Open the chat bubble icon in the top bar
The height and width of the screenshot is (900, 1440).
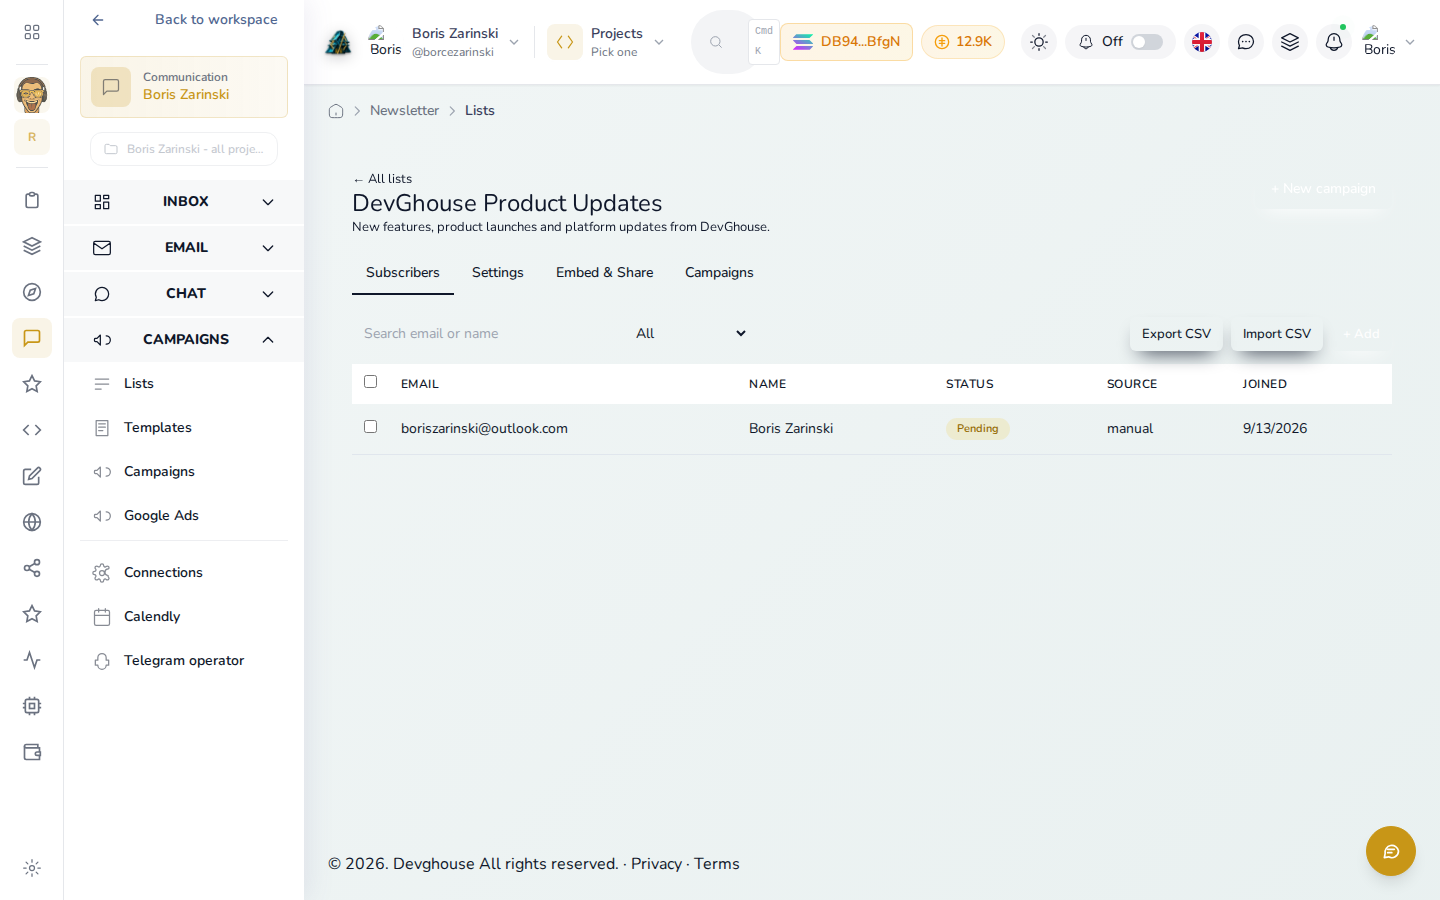coord(1246,42)
